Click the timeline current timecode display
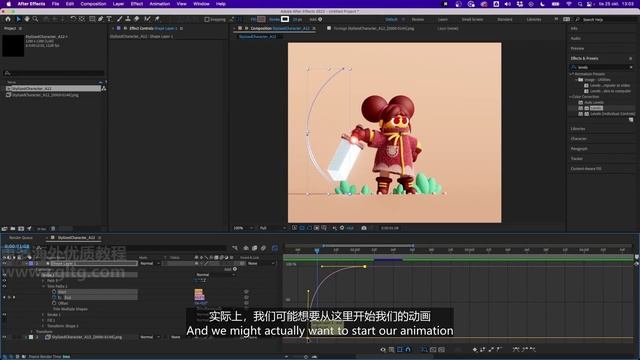 click(x=17, y=247)
